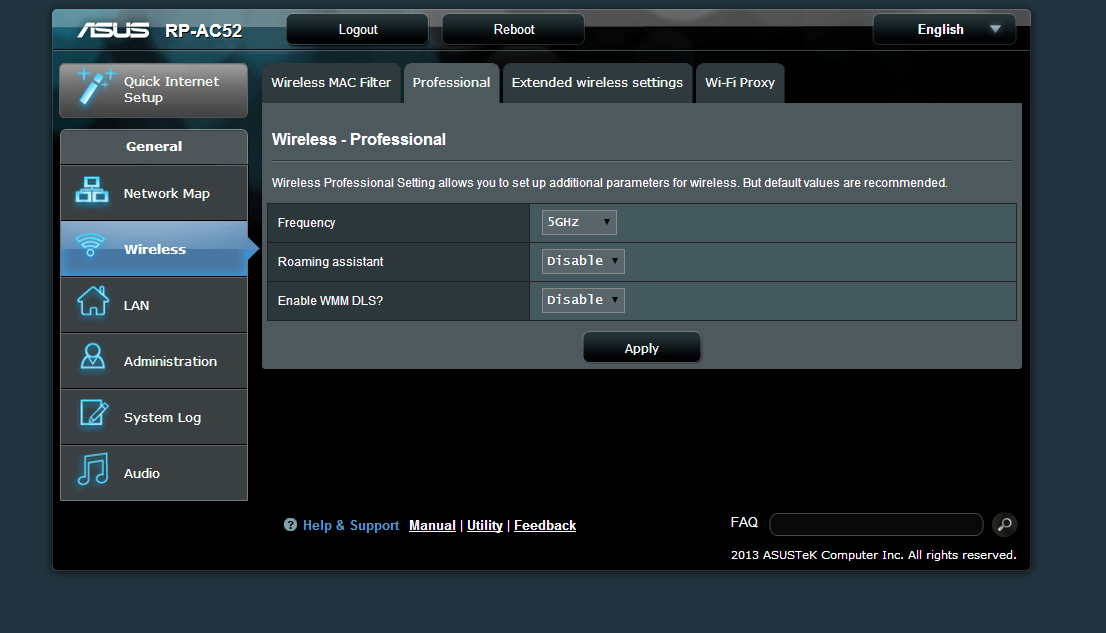
Task: Open the Manual link
Action: click(432, 526)
